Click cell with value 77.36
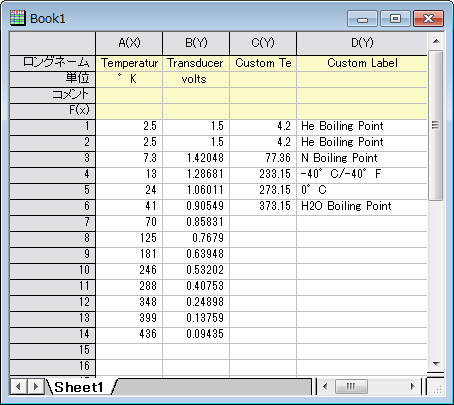 click(x=263, y=159)
